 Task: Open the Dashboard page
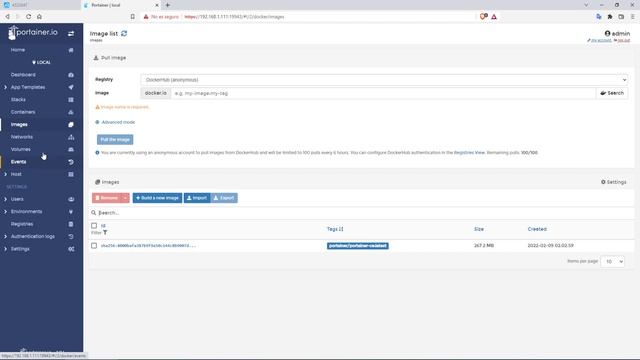tap(23, 75)
